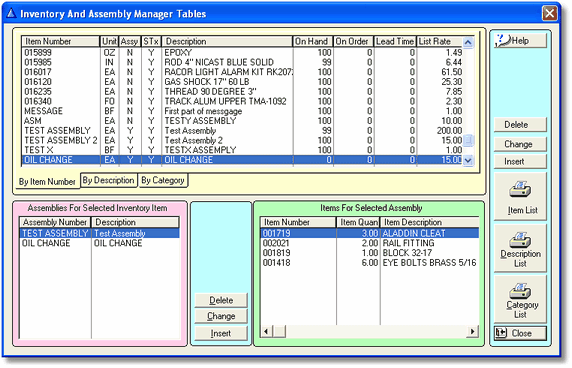Click the On Order column header
Screen dimensions: 572x368
pyautogui.click(x=354, y=42)
